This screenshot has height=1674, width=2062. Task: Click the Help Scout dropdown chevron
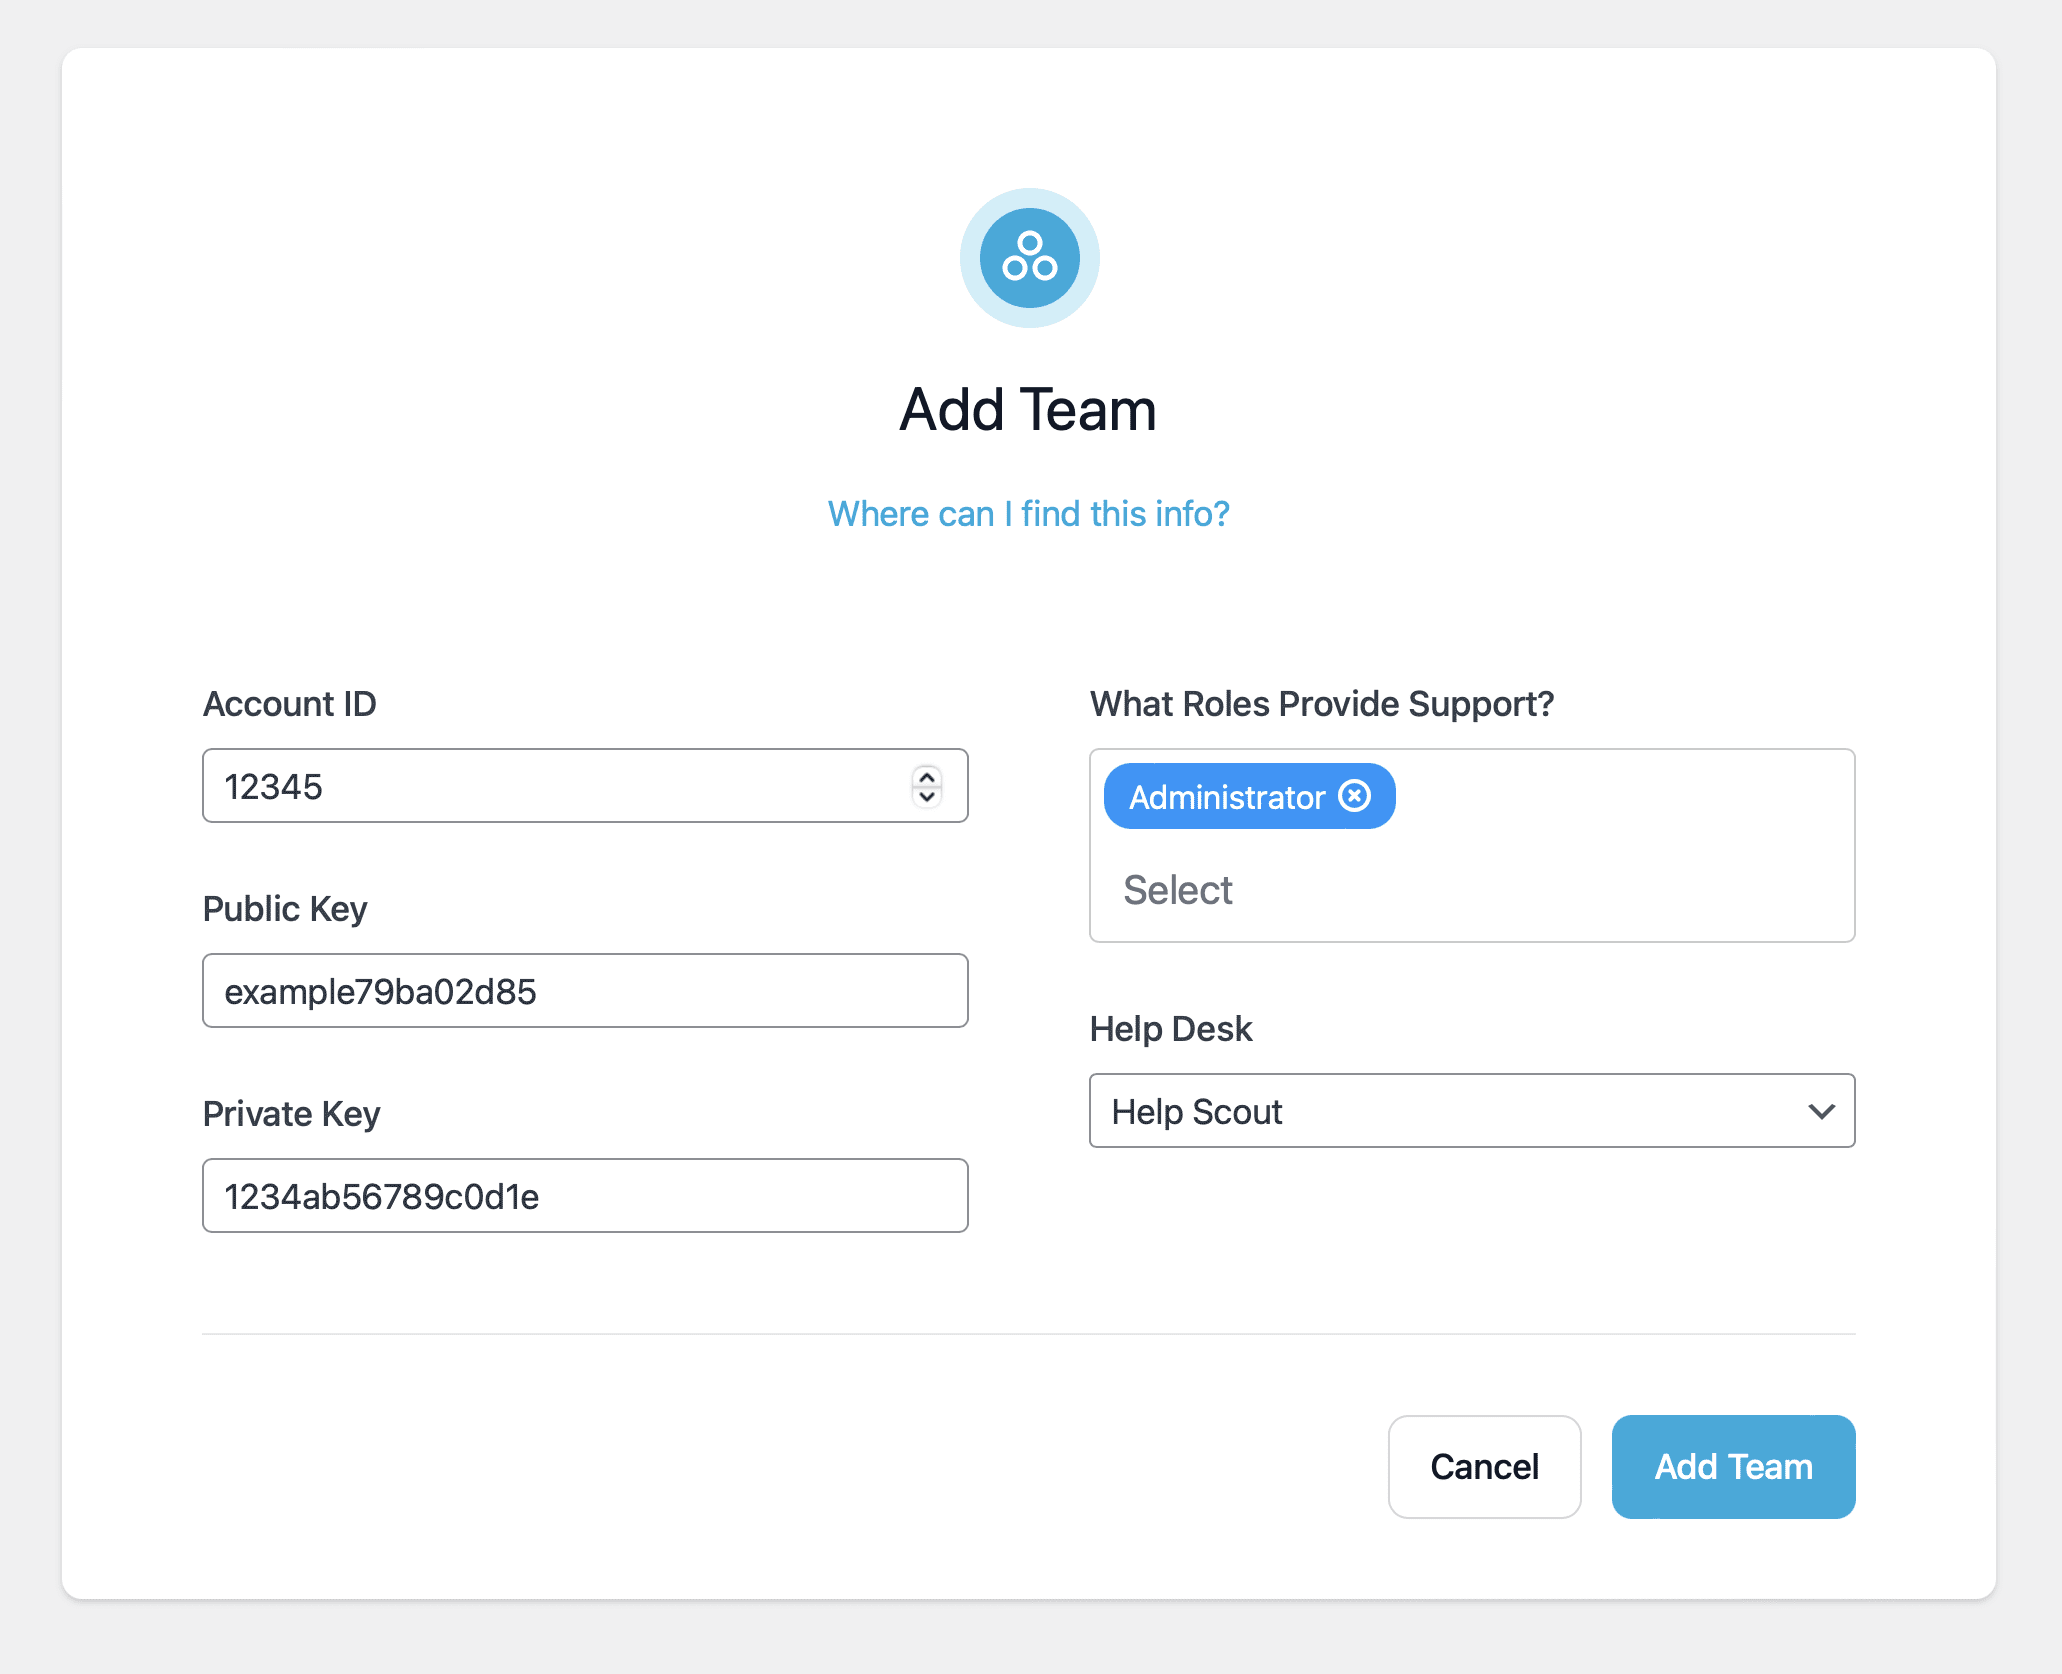(1819, 1110)
